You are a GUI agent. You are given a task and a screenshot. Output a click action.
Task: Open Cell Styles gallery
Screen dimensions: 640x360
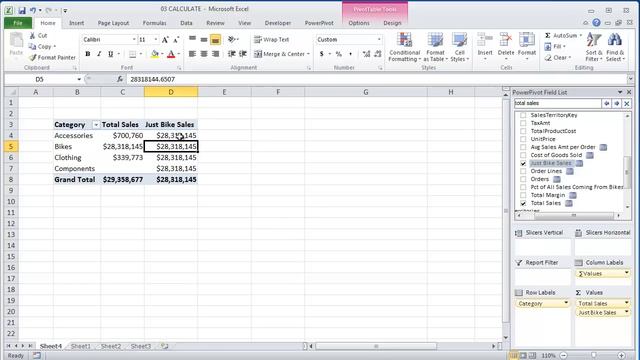click(460, 48)
